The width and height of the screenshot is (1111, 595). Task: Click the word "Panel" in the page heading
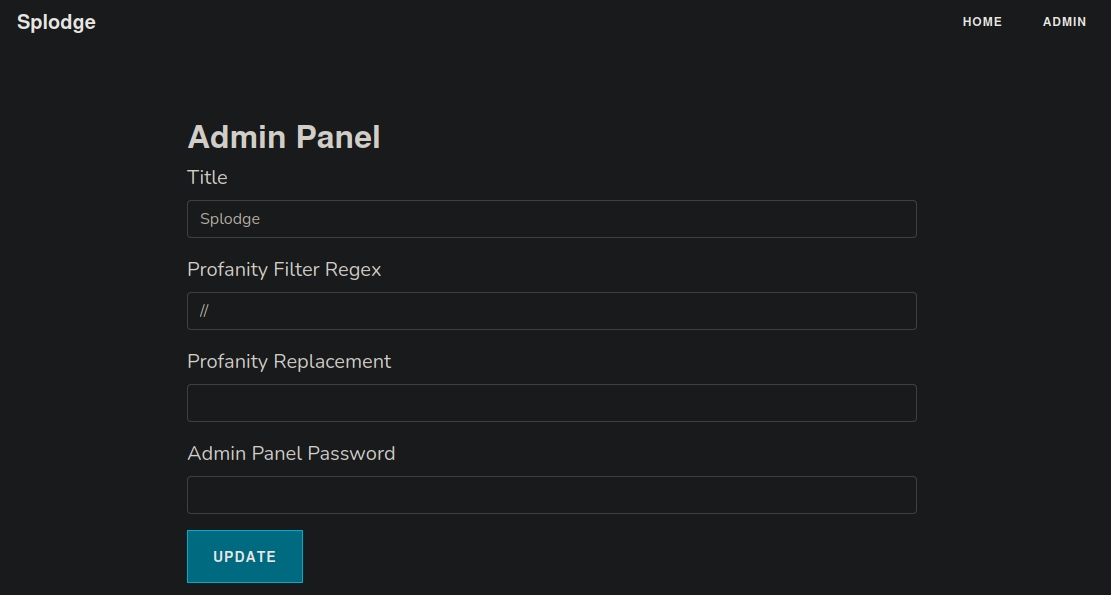coord(338,137)
